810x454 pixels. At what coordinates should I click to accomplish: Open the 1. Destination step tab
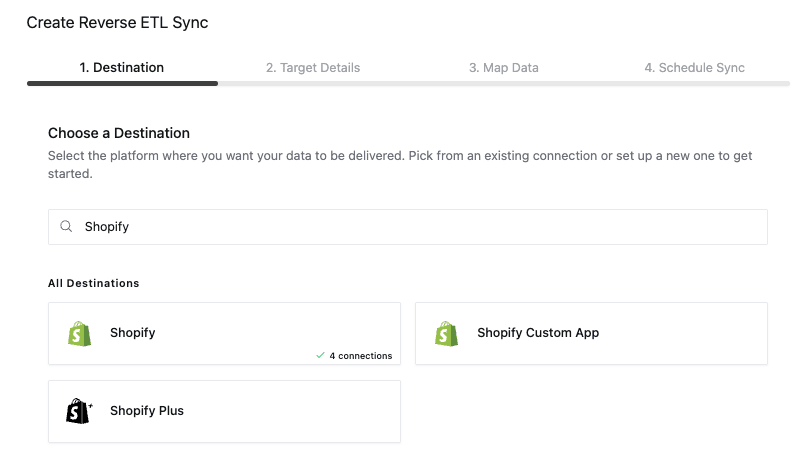[121, 68]
